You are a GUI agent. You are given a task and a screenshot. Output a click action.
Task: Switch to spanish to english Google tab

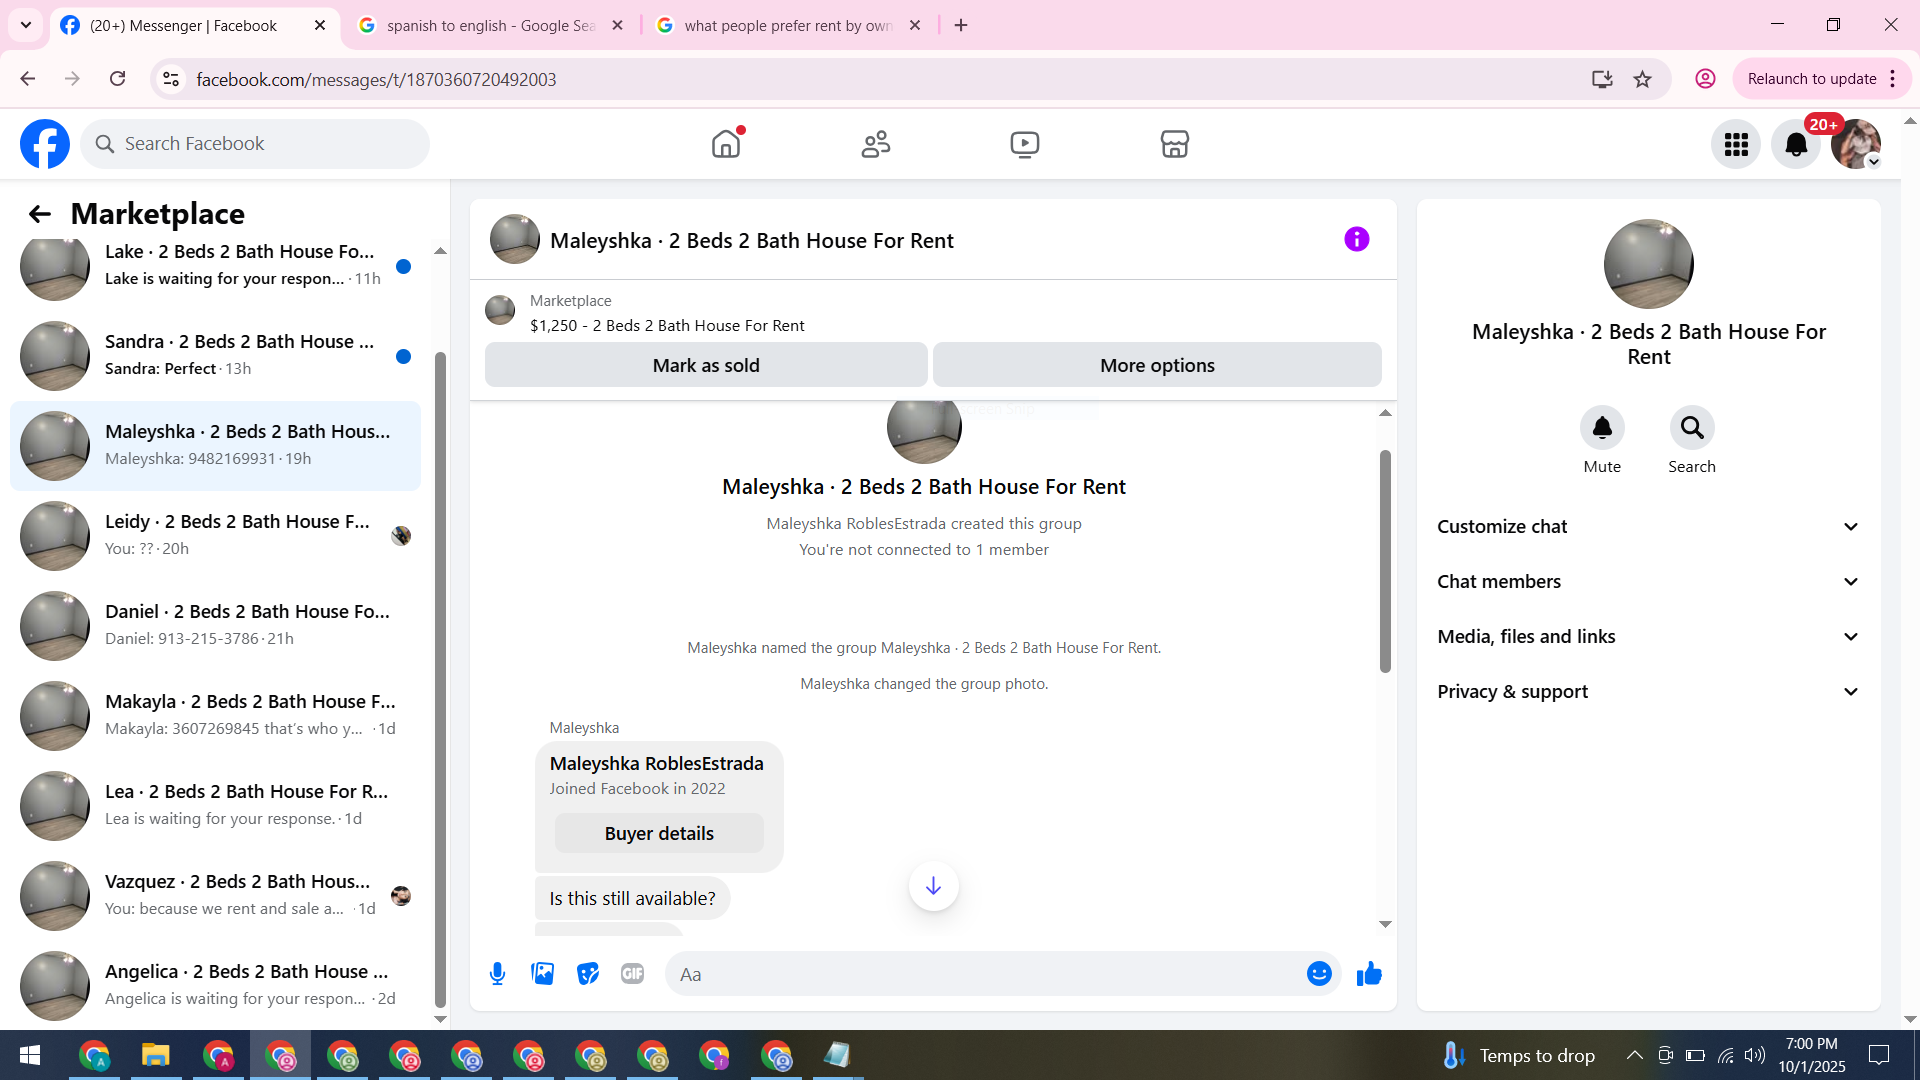[x=490, y=26]
